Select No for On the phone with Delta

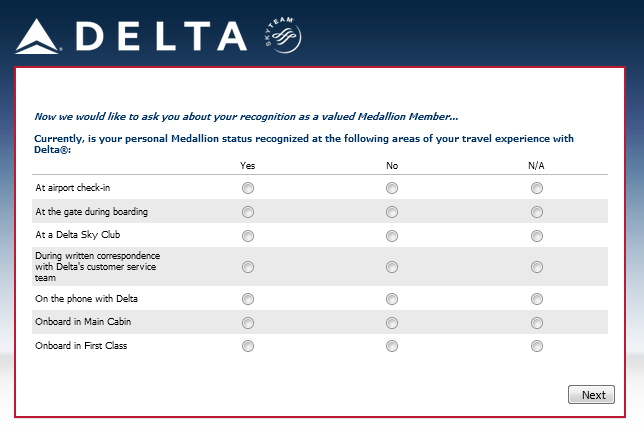pos(392,299)
